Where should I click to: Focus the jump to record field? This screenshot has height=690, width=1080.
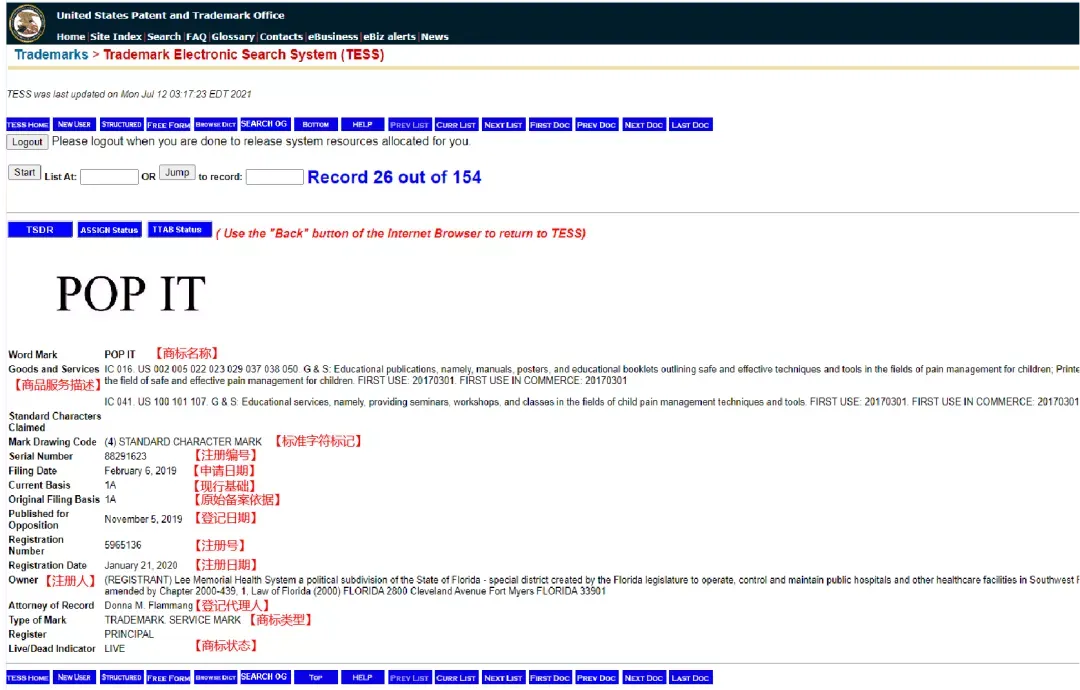coord(275,177)
